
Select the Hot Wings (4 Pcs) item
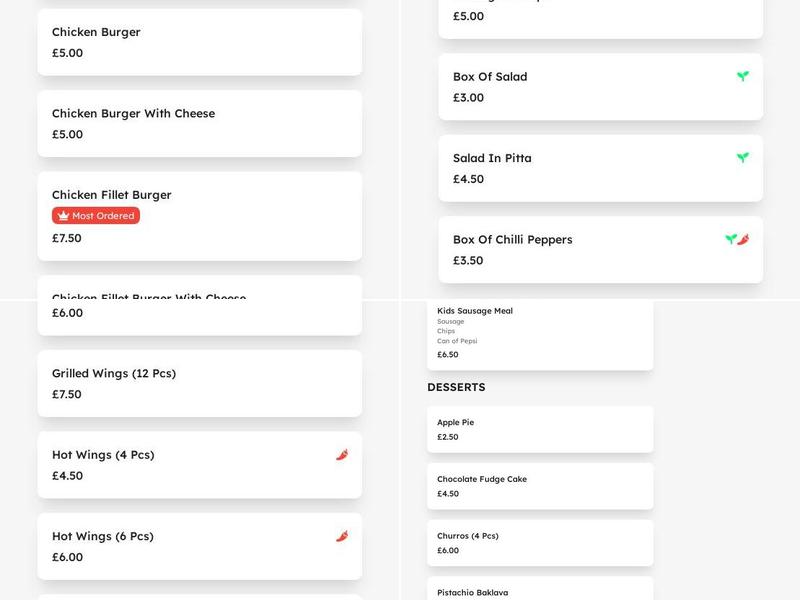point(199,465)
